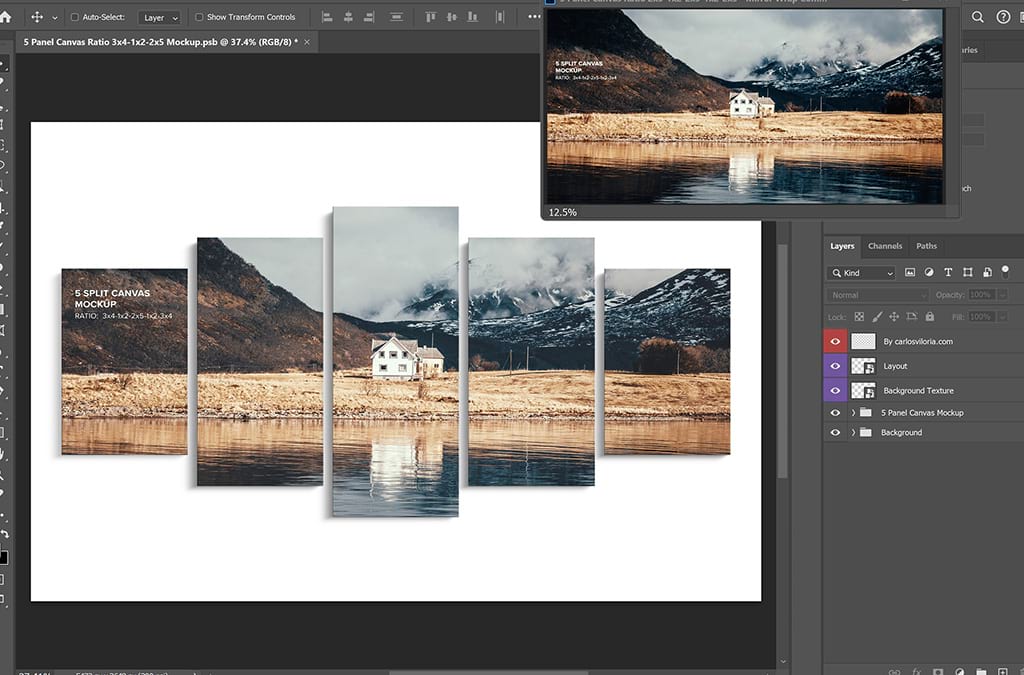Image resolution: width=1024 pixels, height=675 pixels.
Task: Open the Opacity slider dropdown arrow
Action: 1003,295
